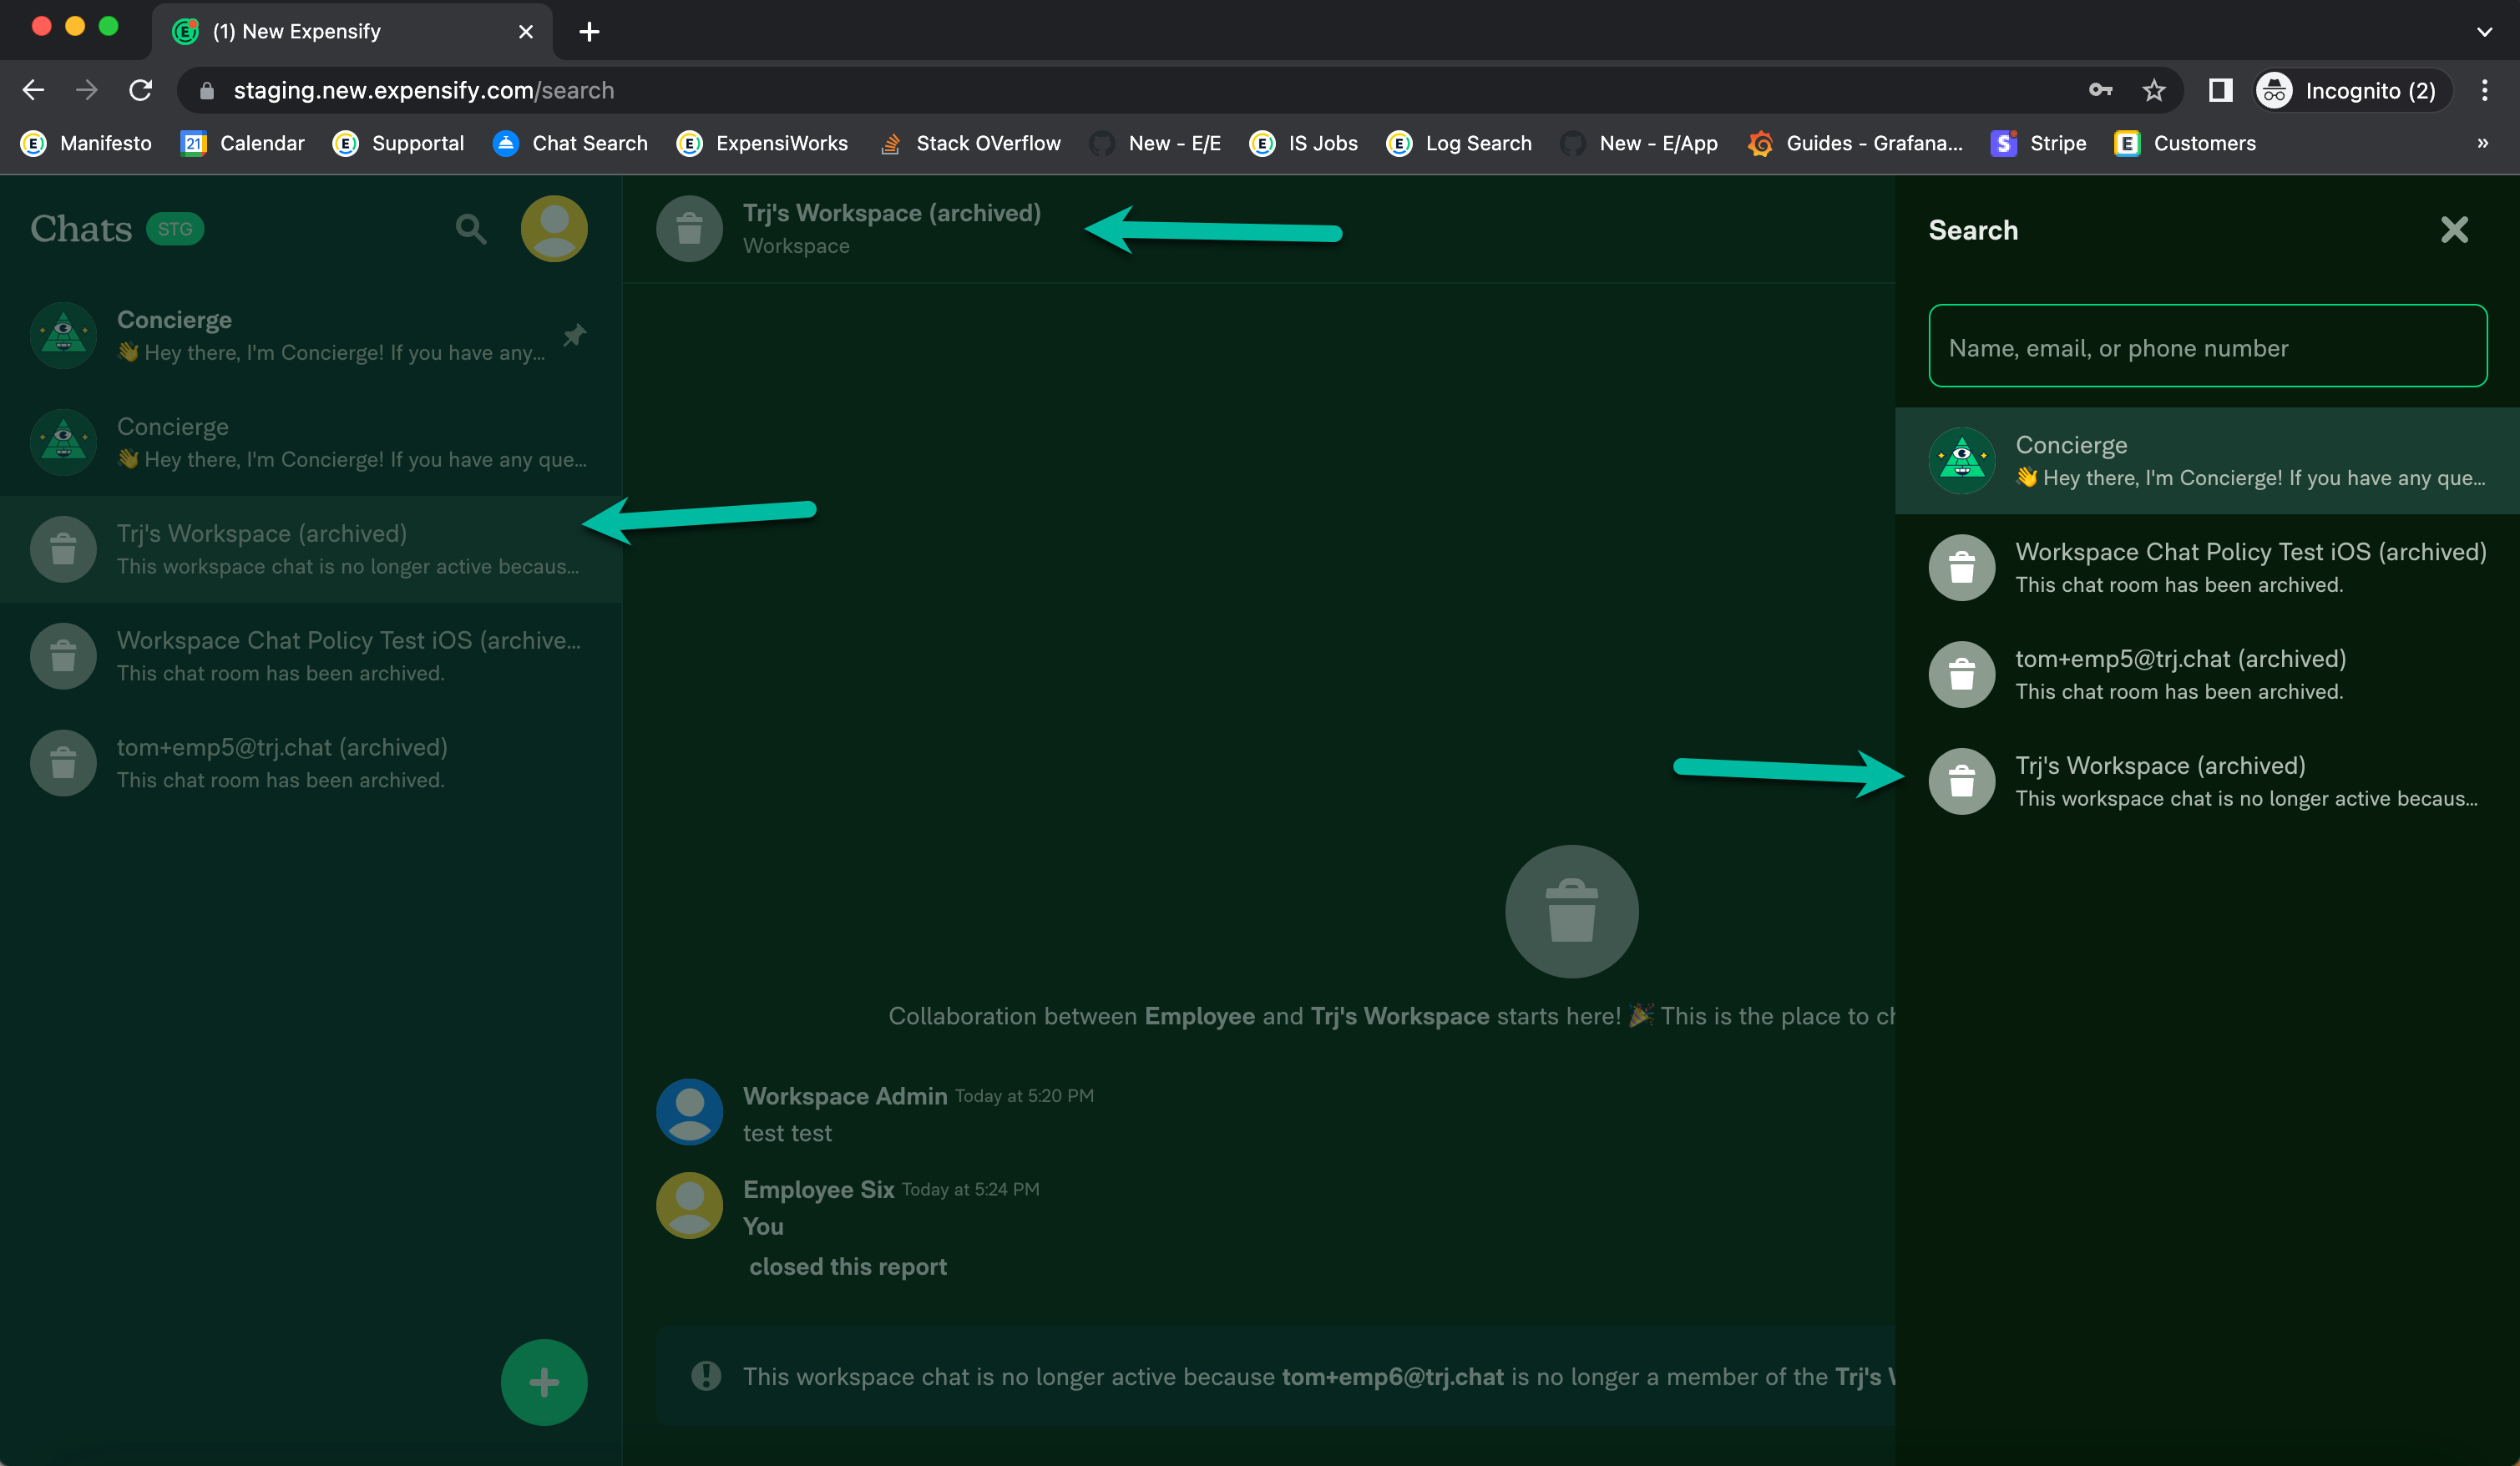Image resolution: width=2520 pixels, height=1466 pixels.
Task: Click the large trash watermark icon in chat area
Action: click(1570, 911)
